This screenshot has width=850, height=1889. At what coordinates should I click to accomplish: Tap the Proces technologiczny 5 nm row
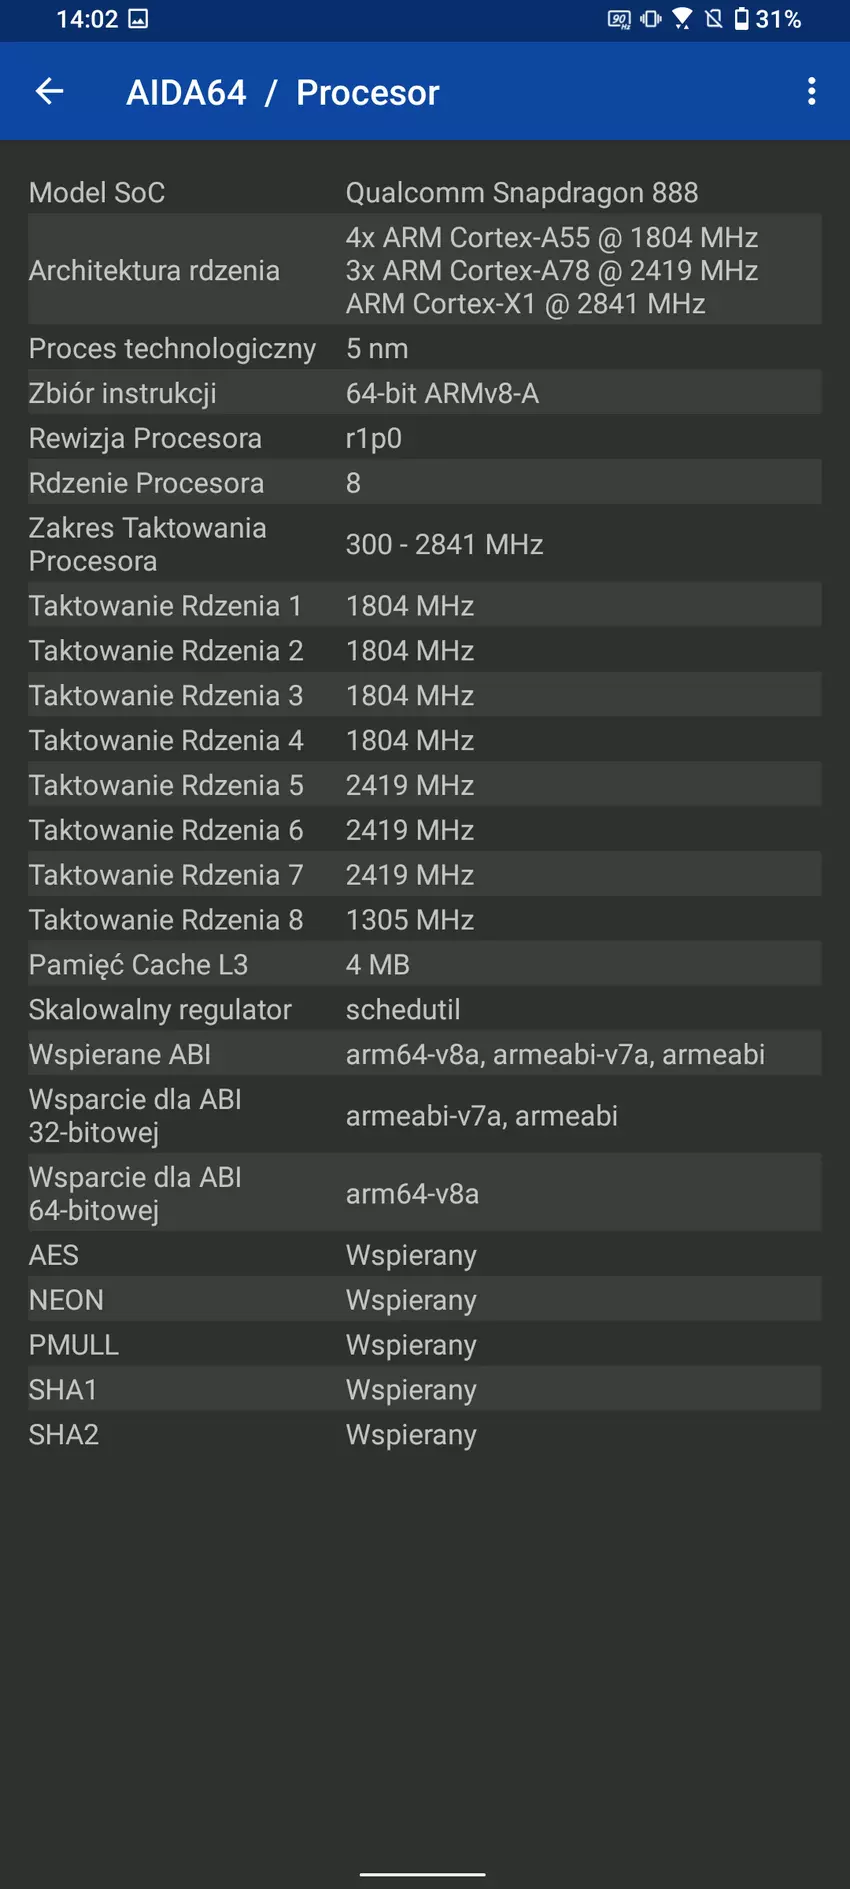425,348
